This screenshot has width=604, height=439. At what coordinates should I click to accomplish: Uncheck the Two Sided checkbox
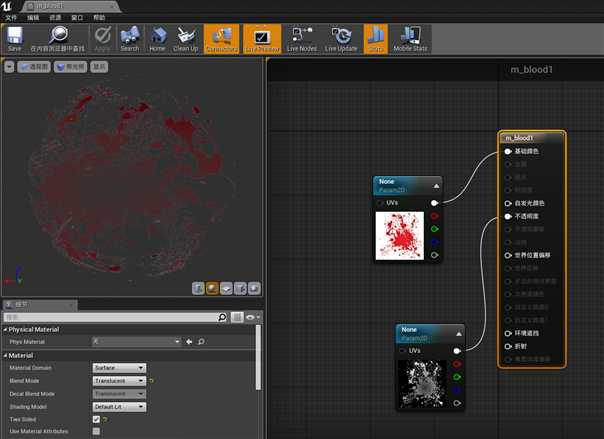pyautogui.click(x=96, y=419)
